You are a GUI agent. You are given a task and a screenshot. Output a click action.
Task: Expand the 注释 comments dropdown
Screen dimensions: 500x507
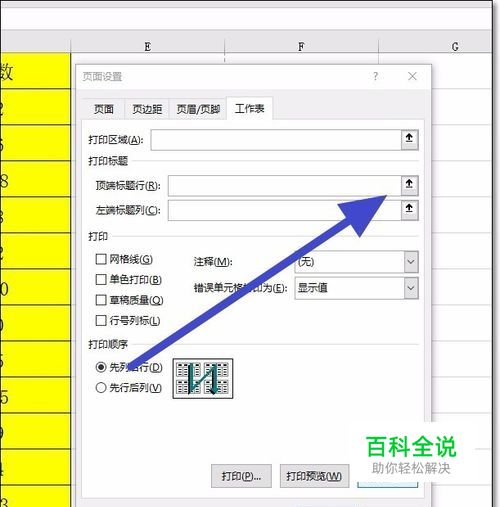tap(411, 262)
